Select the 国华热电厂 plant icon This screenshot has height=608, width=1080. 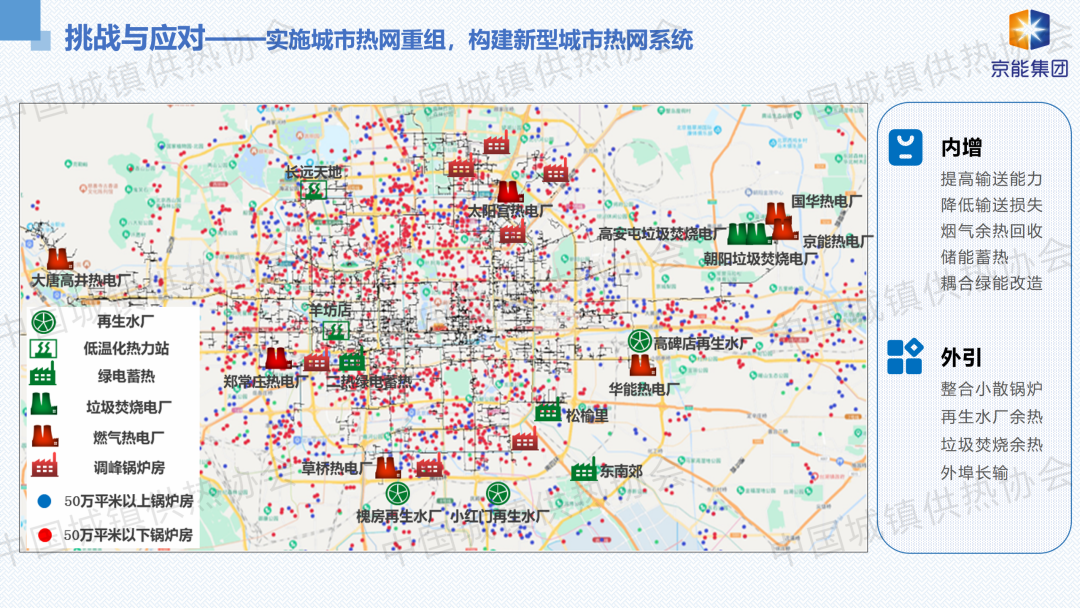tap(776, 212)
